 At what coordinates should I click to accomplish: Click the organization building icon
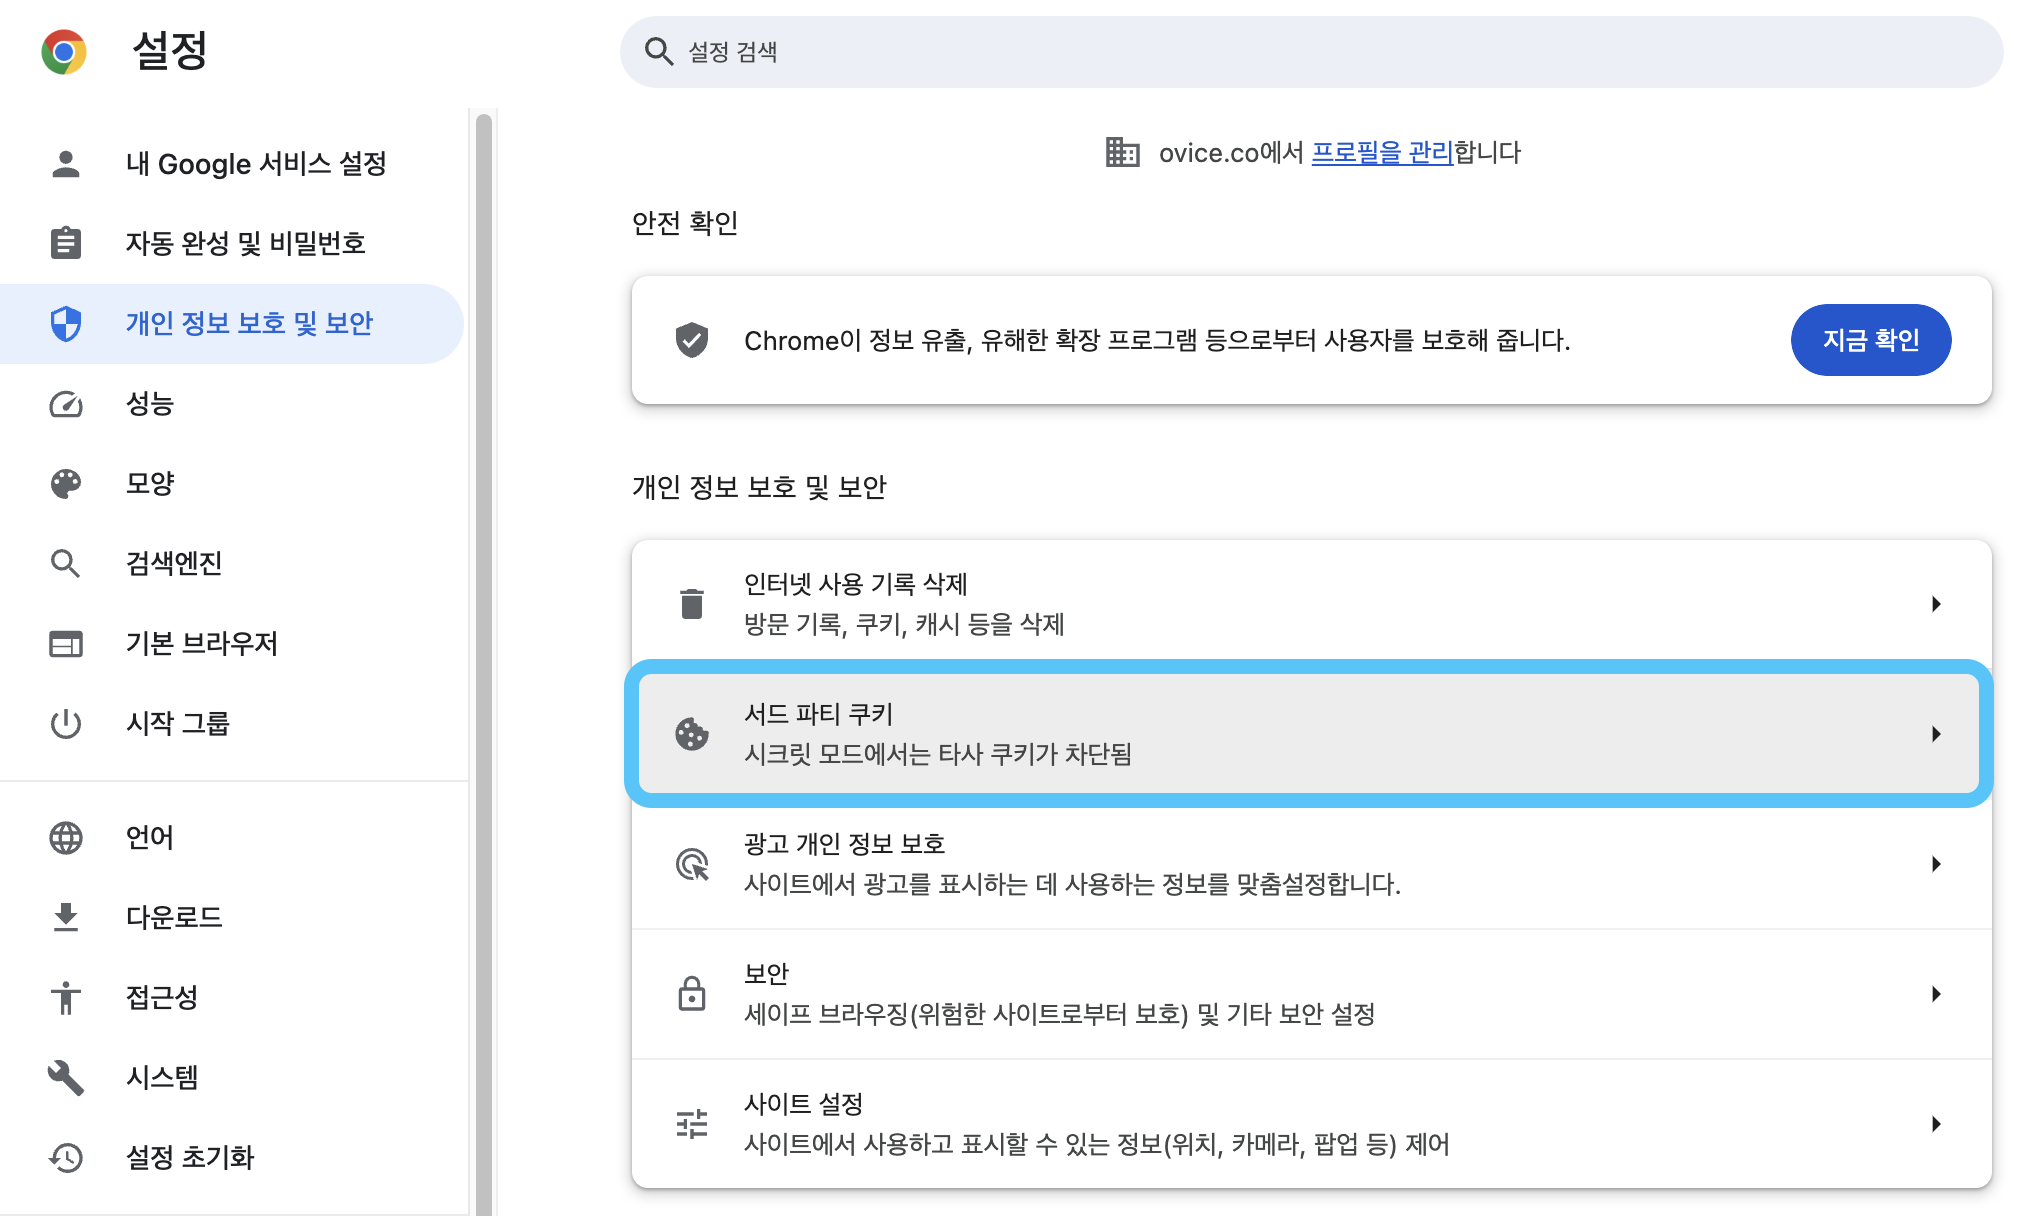tap(1122, 152)
